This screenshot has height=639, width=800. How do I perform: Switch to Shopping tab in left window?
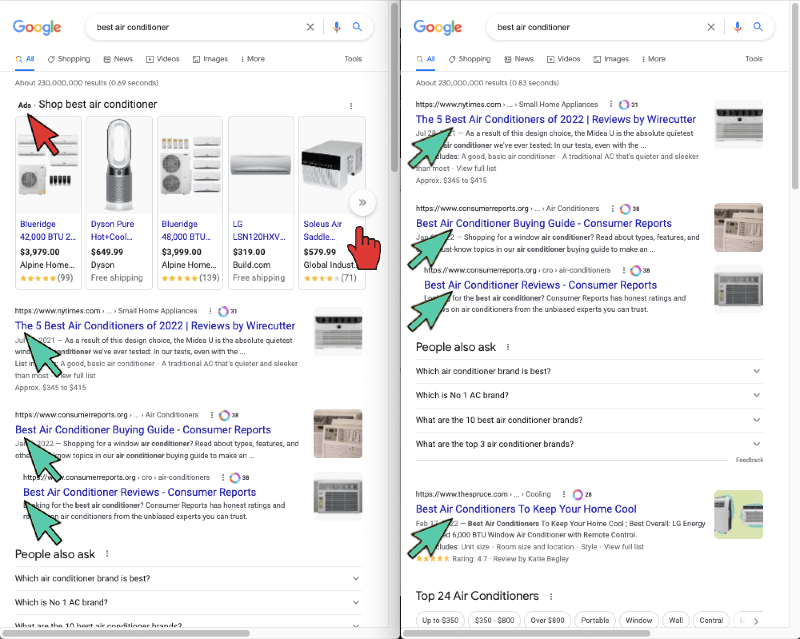69,59
